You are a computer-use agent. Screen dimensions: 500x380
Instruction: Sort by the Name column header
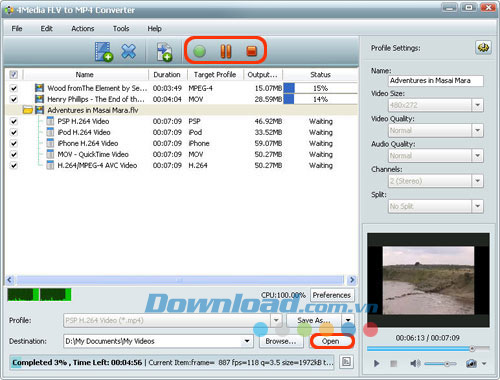tap(85, 74)
